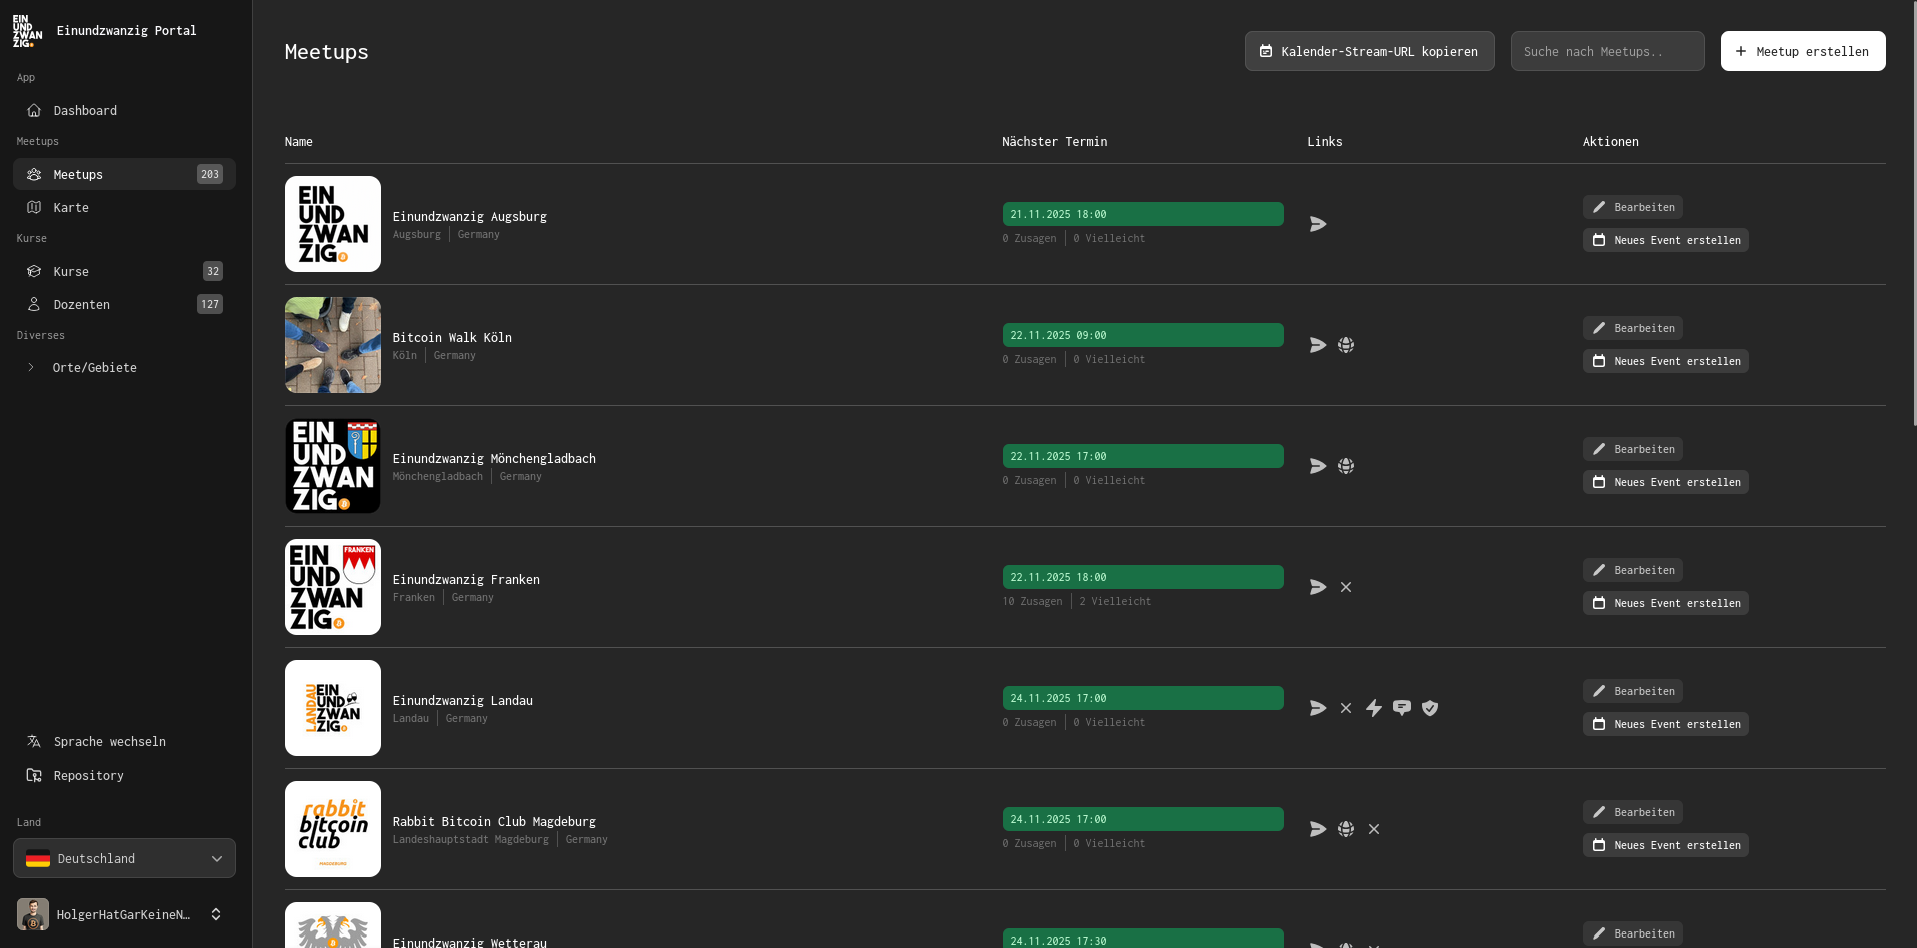Select Sprache wechseln in sidebar
Screen dimensions: 1917x948
pyautogui.click(x=109, y=741)
